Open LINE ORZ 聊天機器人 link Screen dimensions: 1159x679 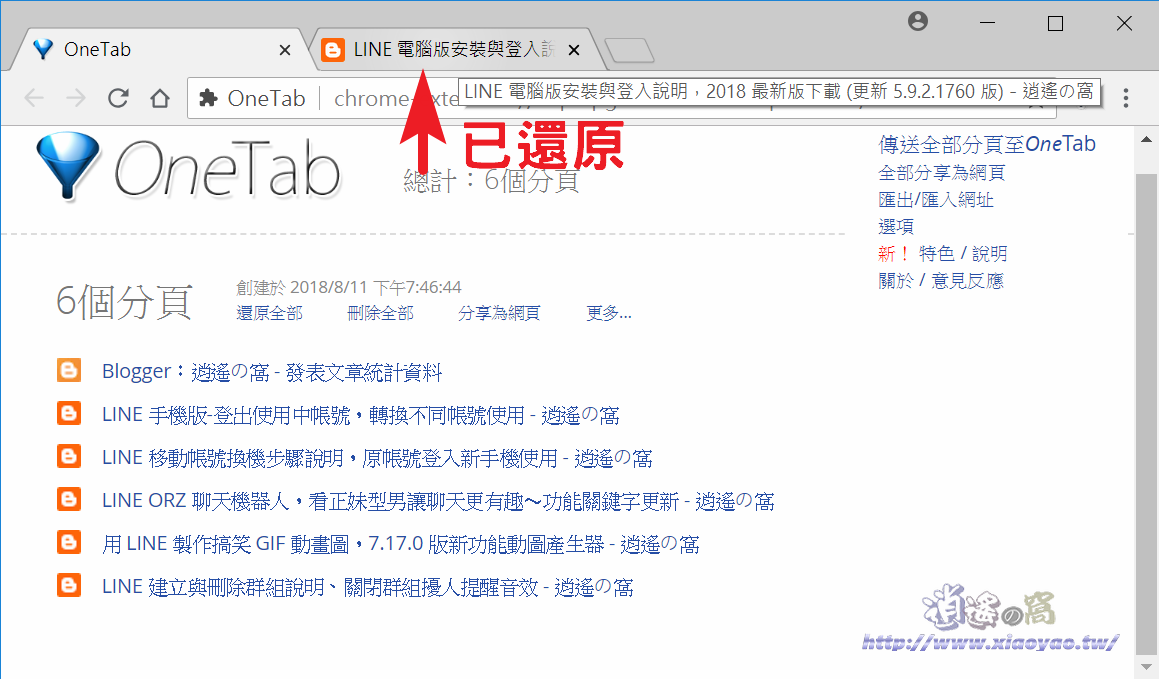(x=438, y=501)
